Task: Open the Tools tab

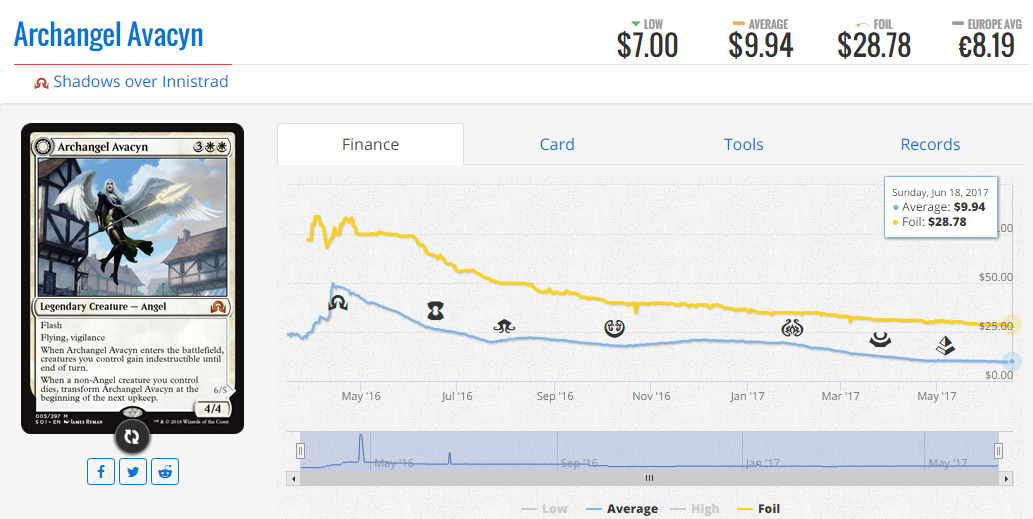Action: pyautogui.click(x=743, y=144)
